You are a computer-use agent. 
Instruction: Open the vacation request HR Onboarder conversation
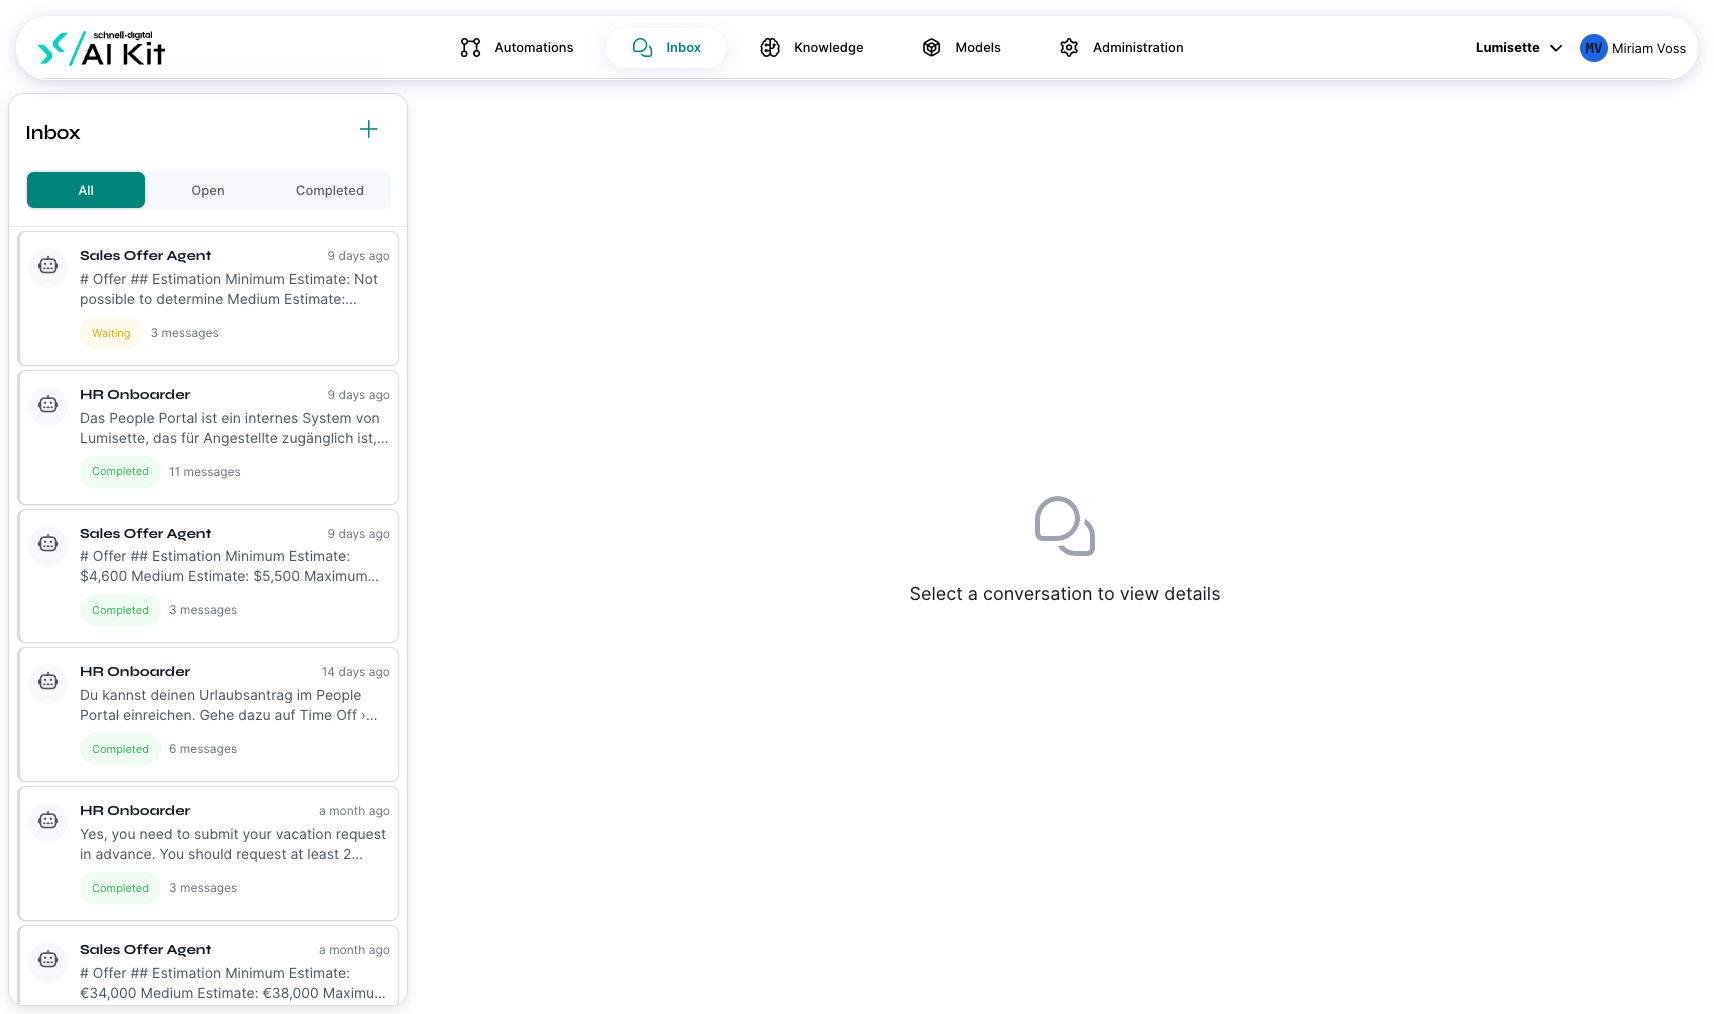pos(208,853)
